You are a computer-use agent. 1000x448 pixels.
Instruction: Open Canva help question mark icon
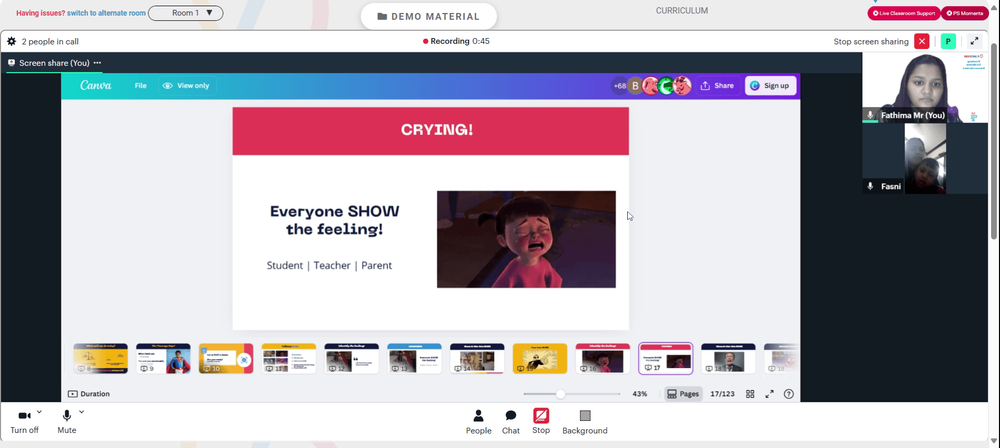[x=789, y=394]
